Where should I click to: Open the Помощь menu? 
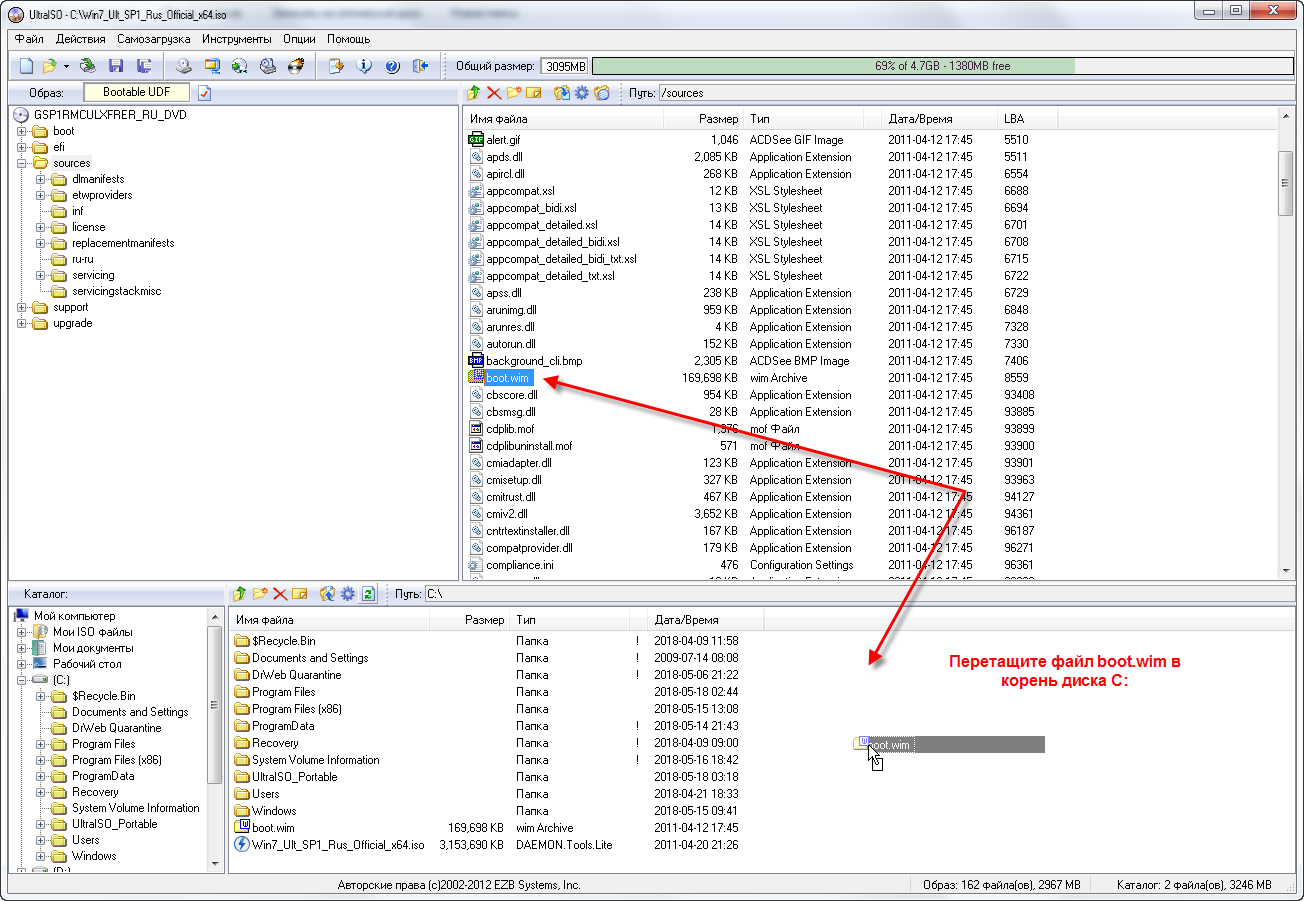(x=349, y=39)
